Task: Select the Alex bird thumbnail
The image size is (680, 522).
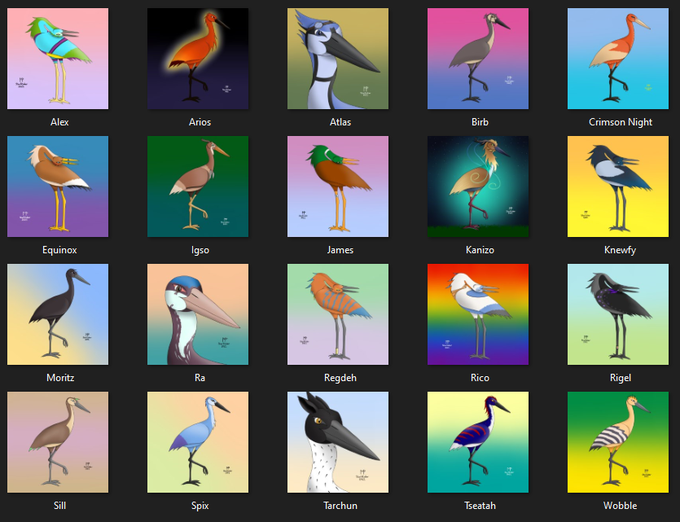Action: (58, 59)
